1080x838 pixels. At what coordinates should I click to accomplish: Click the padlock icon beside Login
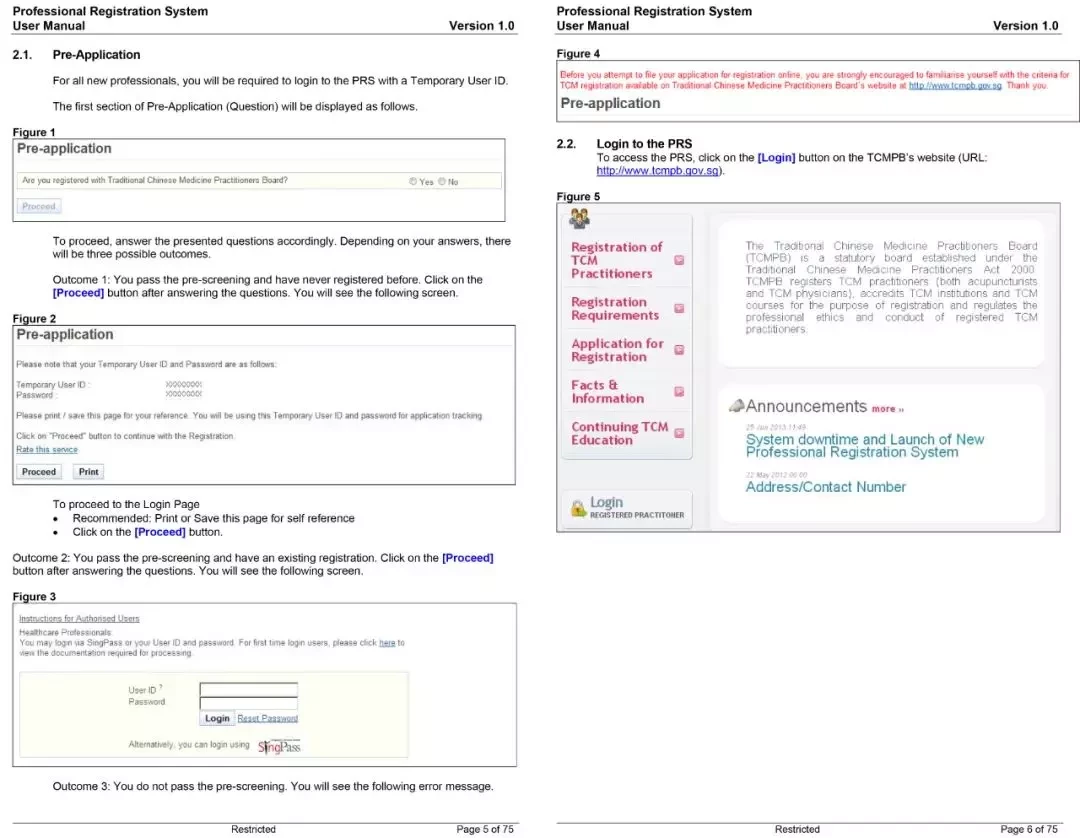(578, 508)
